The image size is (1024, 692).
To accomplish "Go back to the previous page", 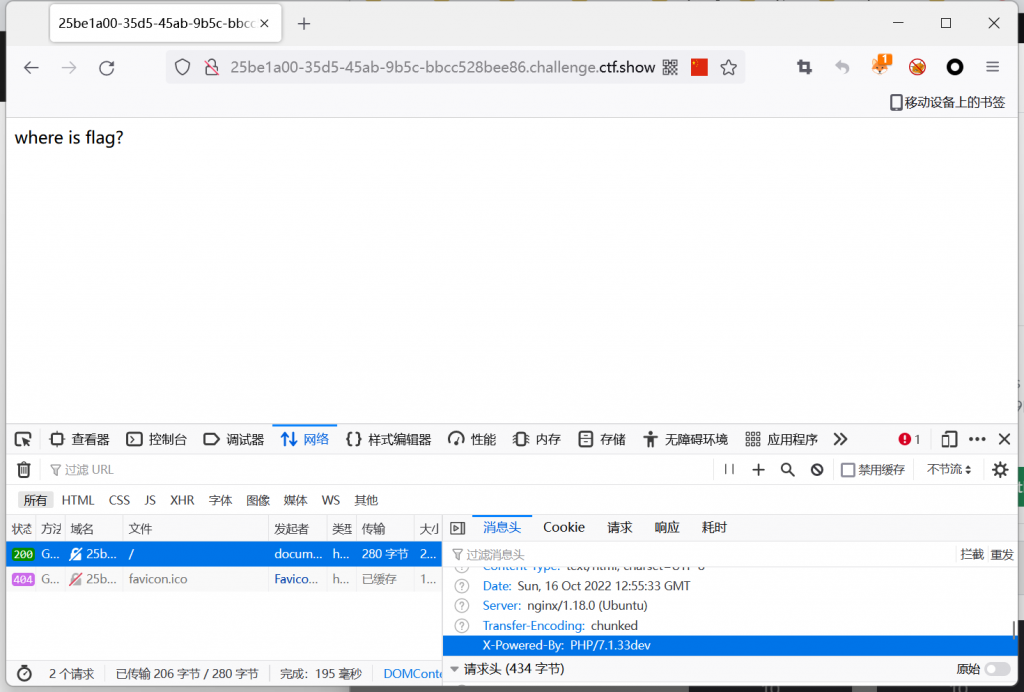I will tap(31, 67).
